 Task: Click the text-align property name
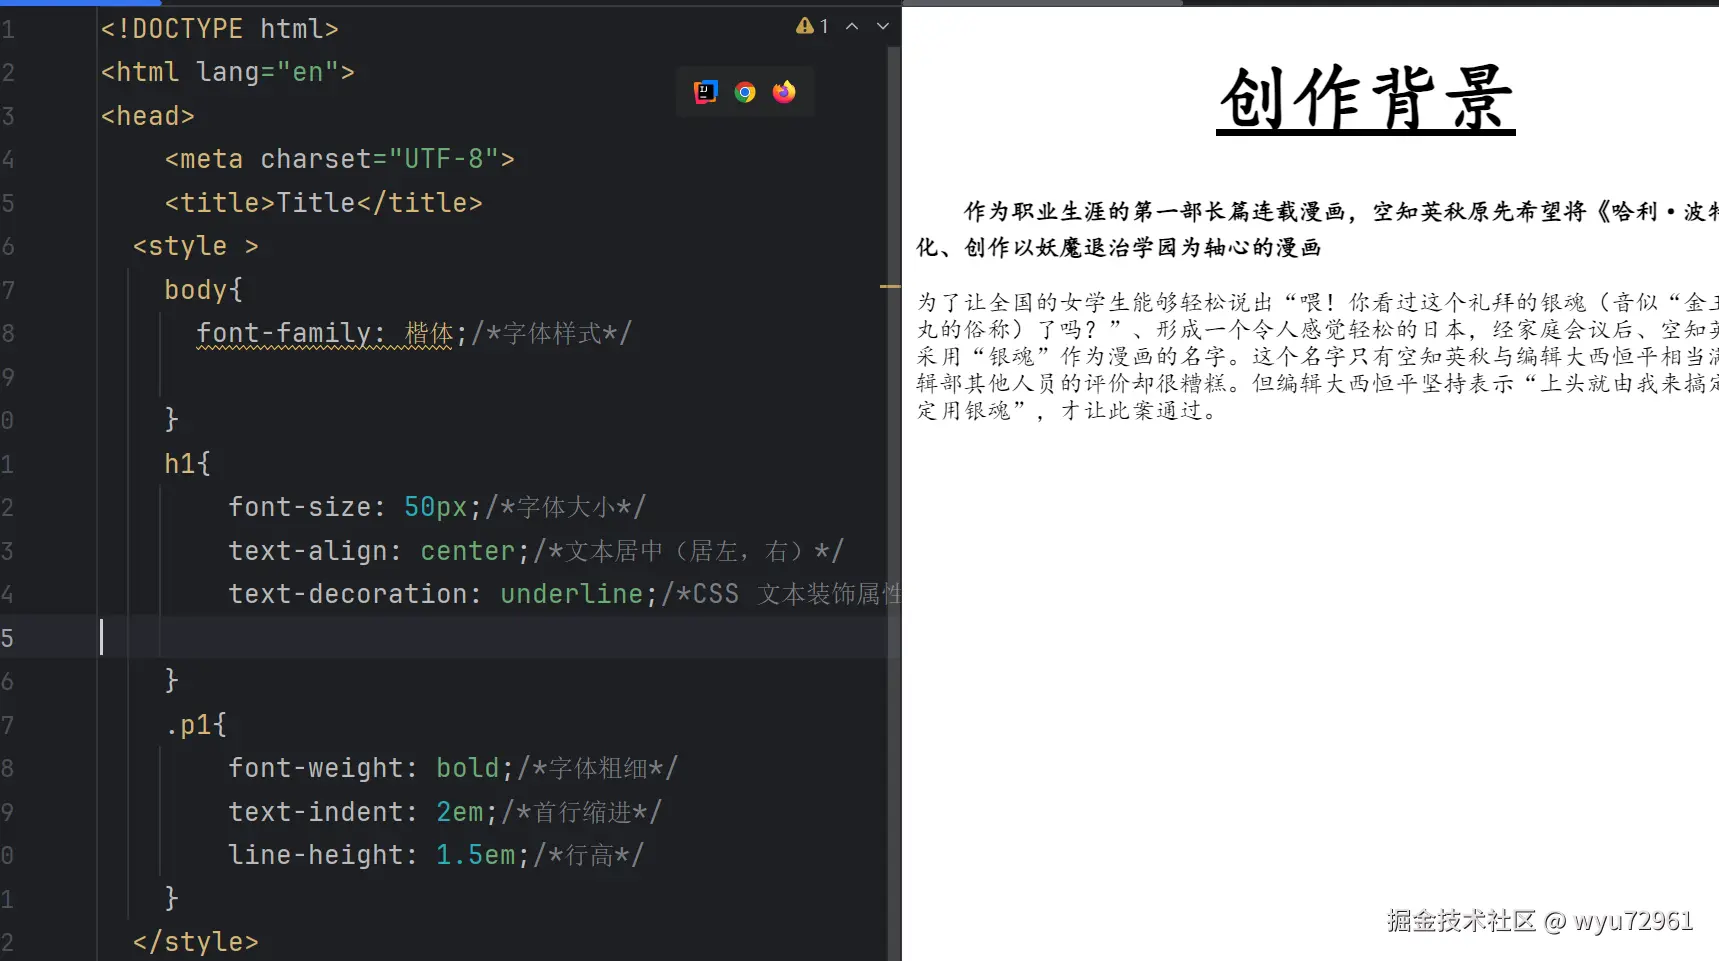tap(308, 551)
